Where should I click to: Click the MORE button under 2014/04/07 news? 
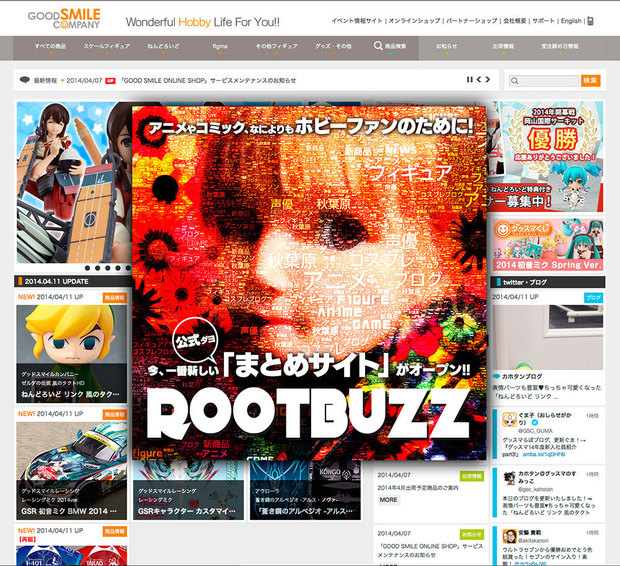(x=387, y=499)
